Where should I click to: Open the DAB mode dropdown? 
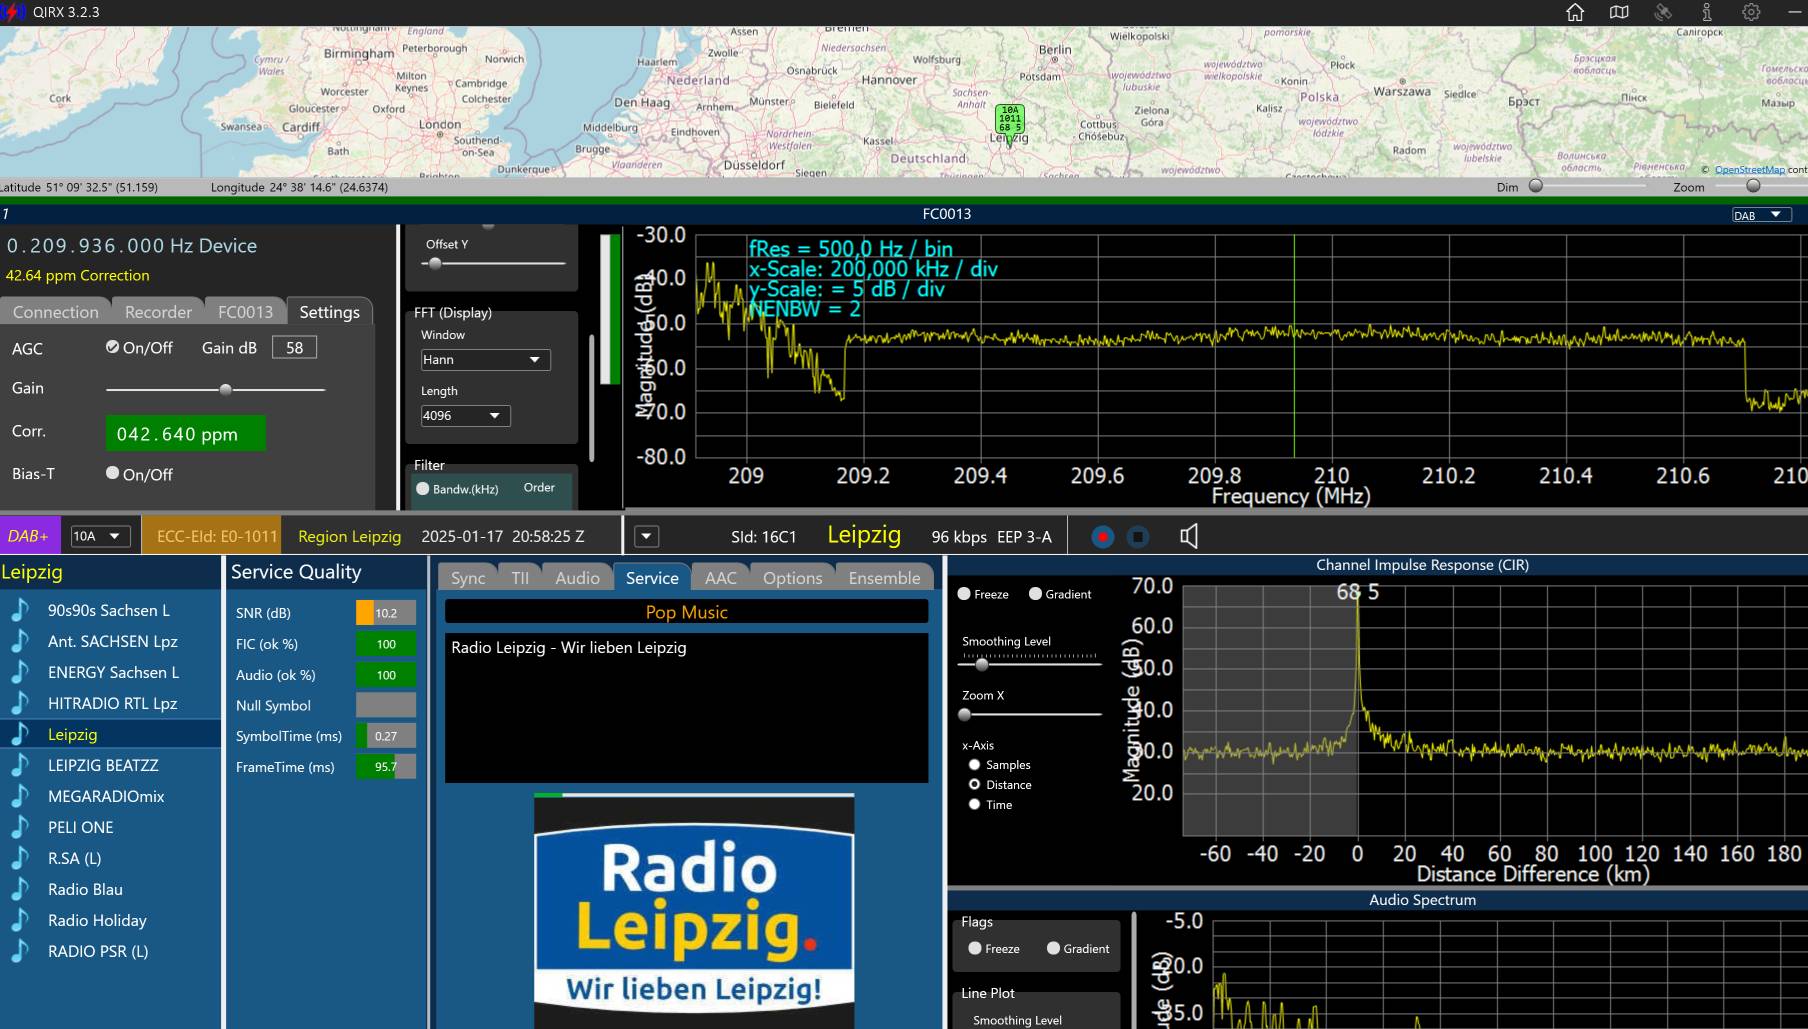1760,215
